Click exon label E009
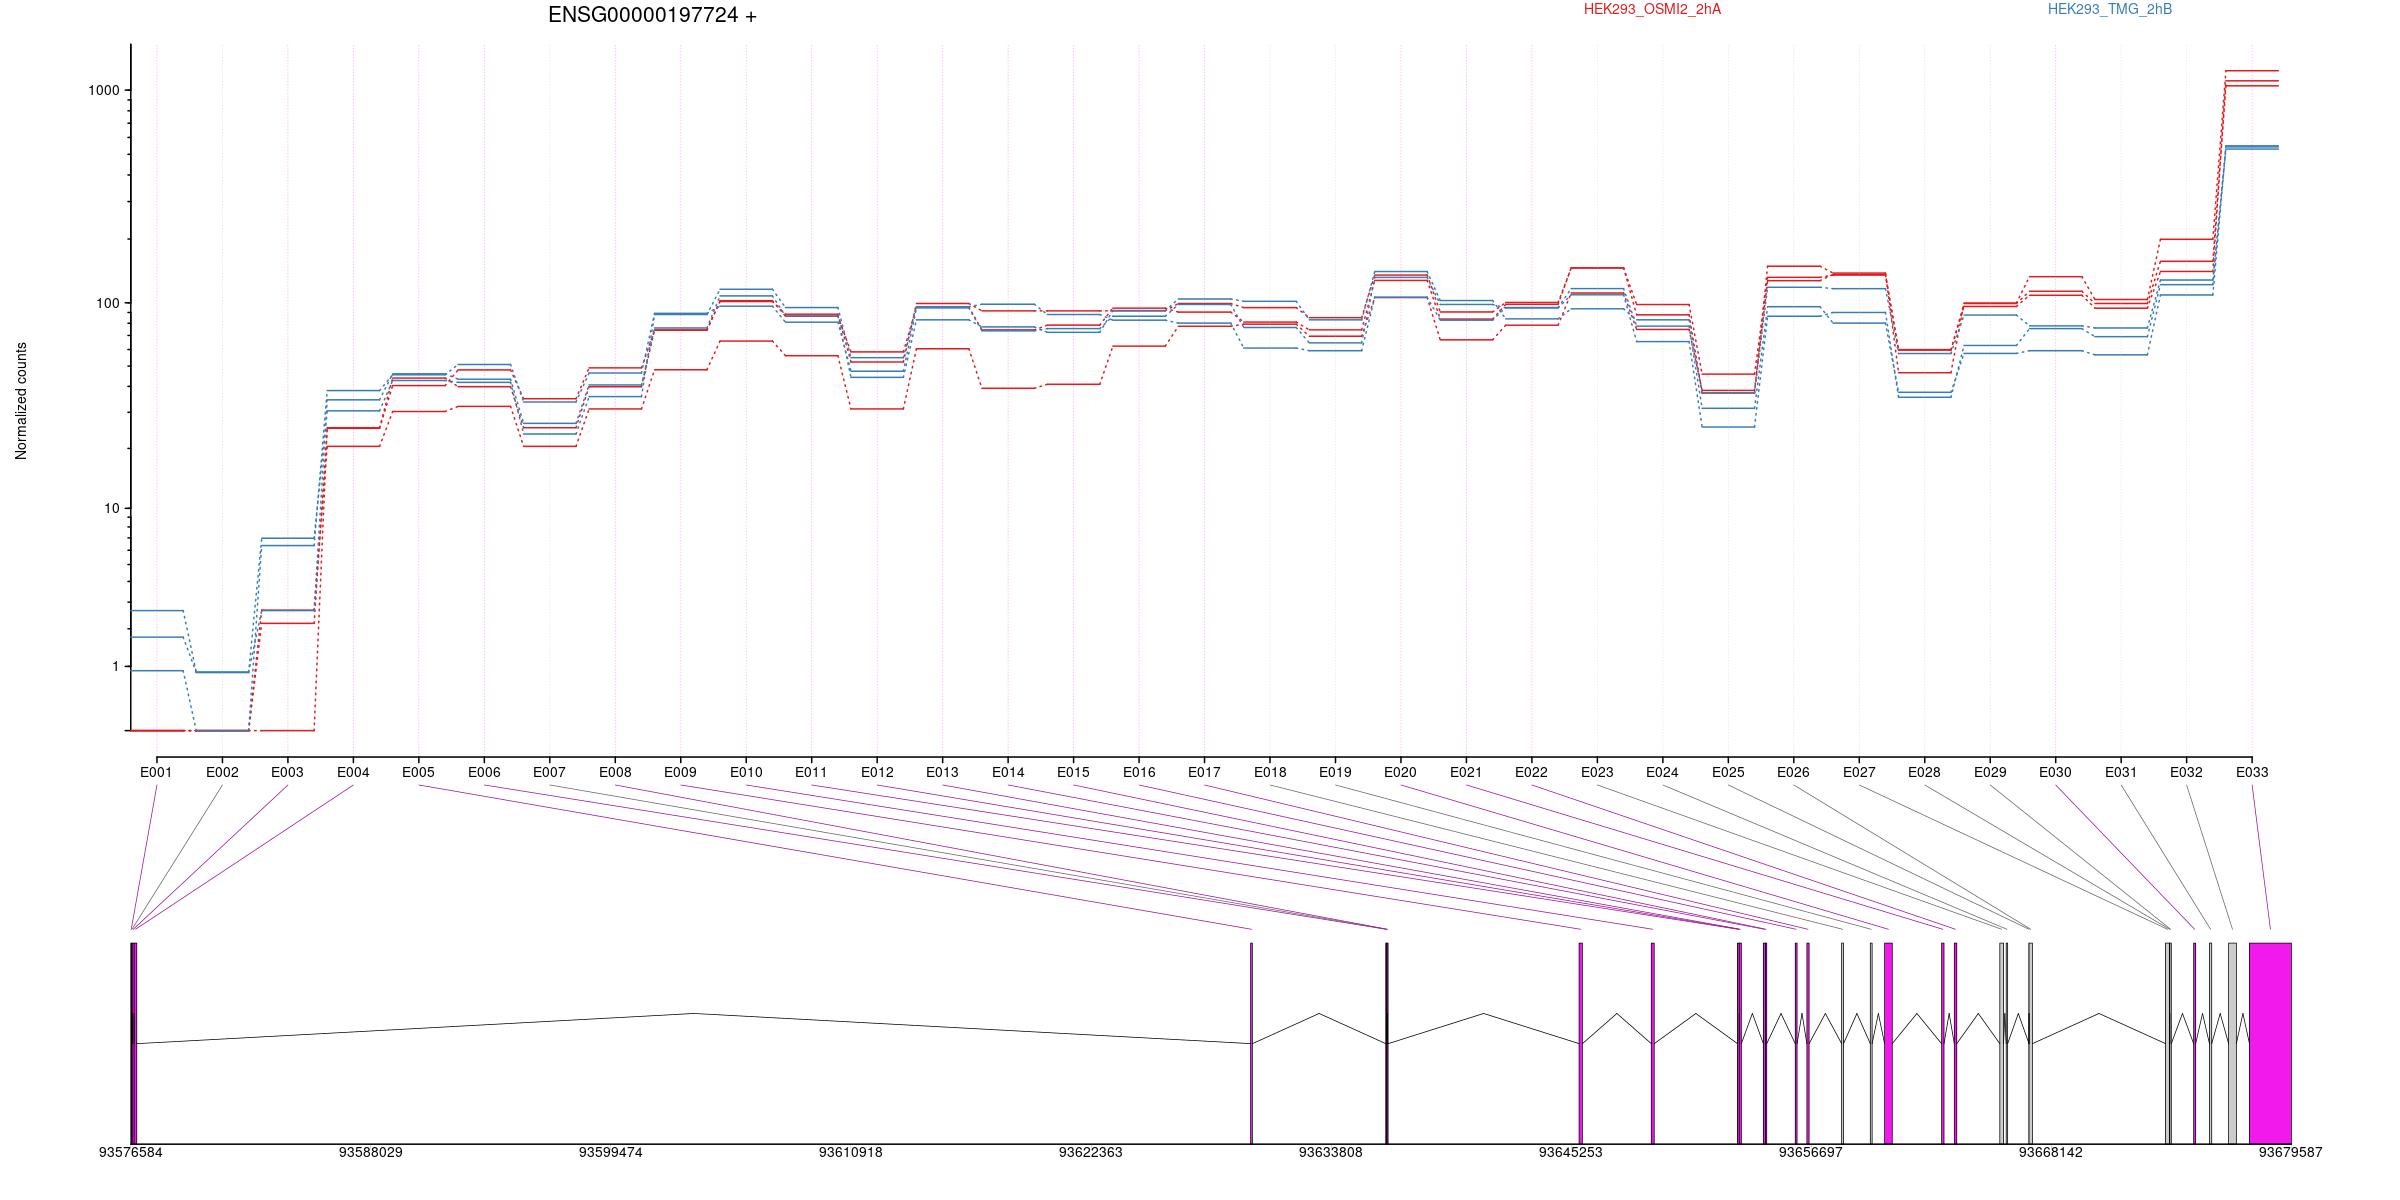2400x1200 pixels. click(x=680, y=772)
